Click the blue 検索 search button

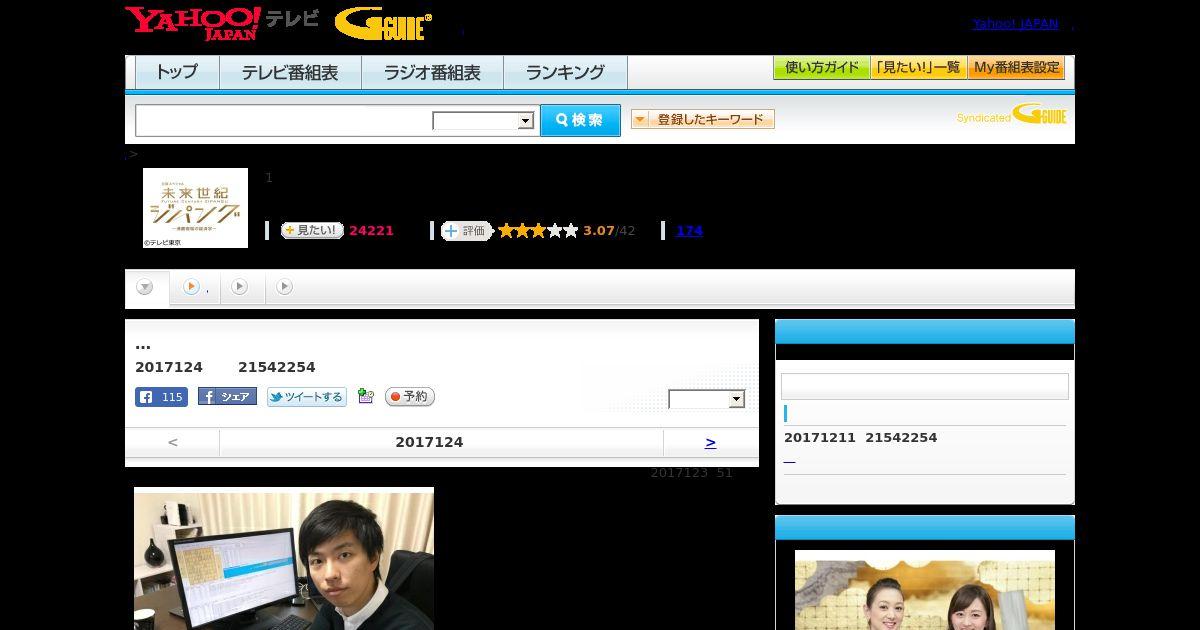(x=580, y=120)
